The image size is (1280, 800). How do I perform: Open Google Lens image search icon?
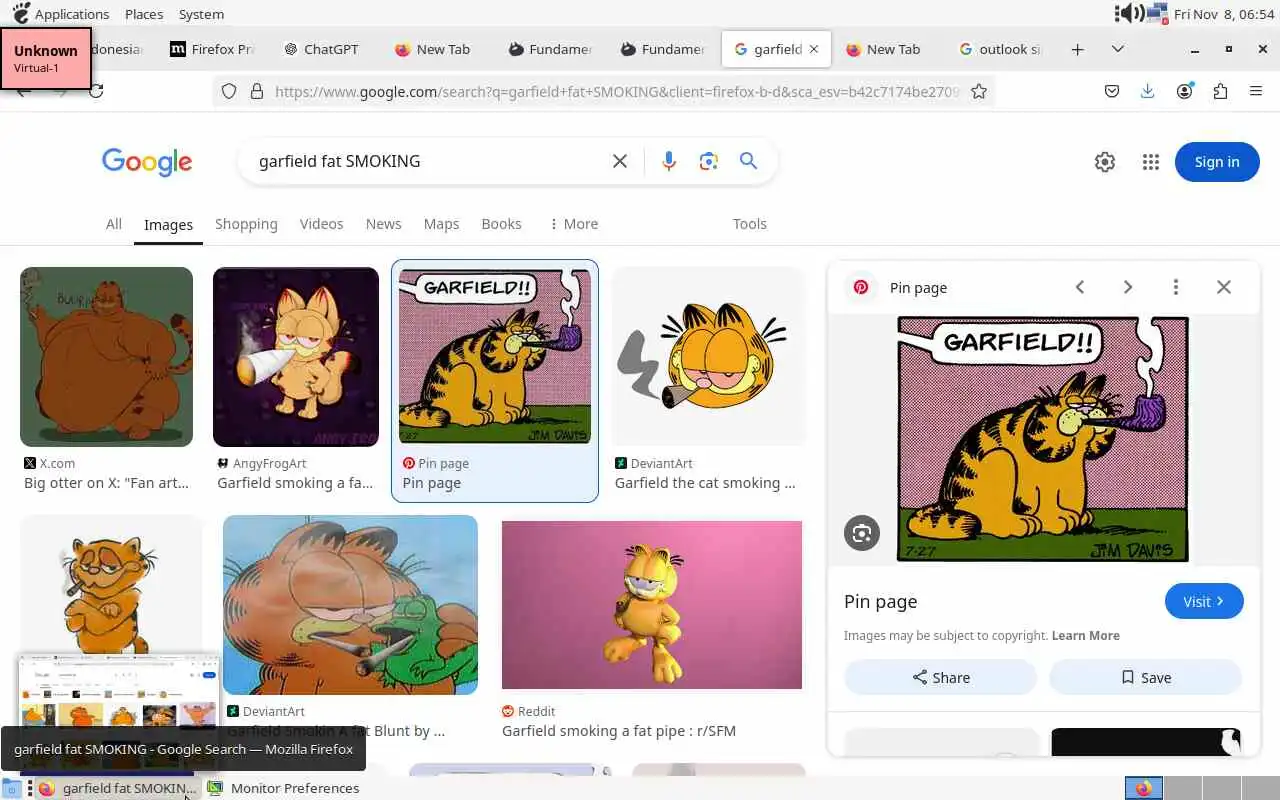point(709,161)
